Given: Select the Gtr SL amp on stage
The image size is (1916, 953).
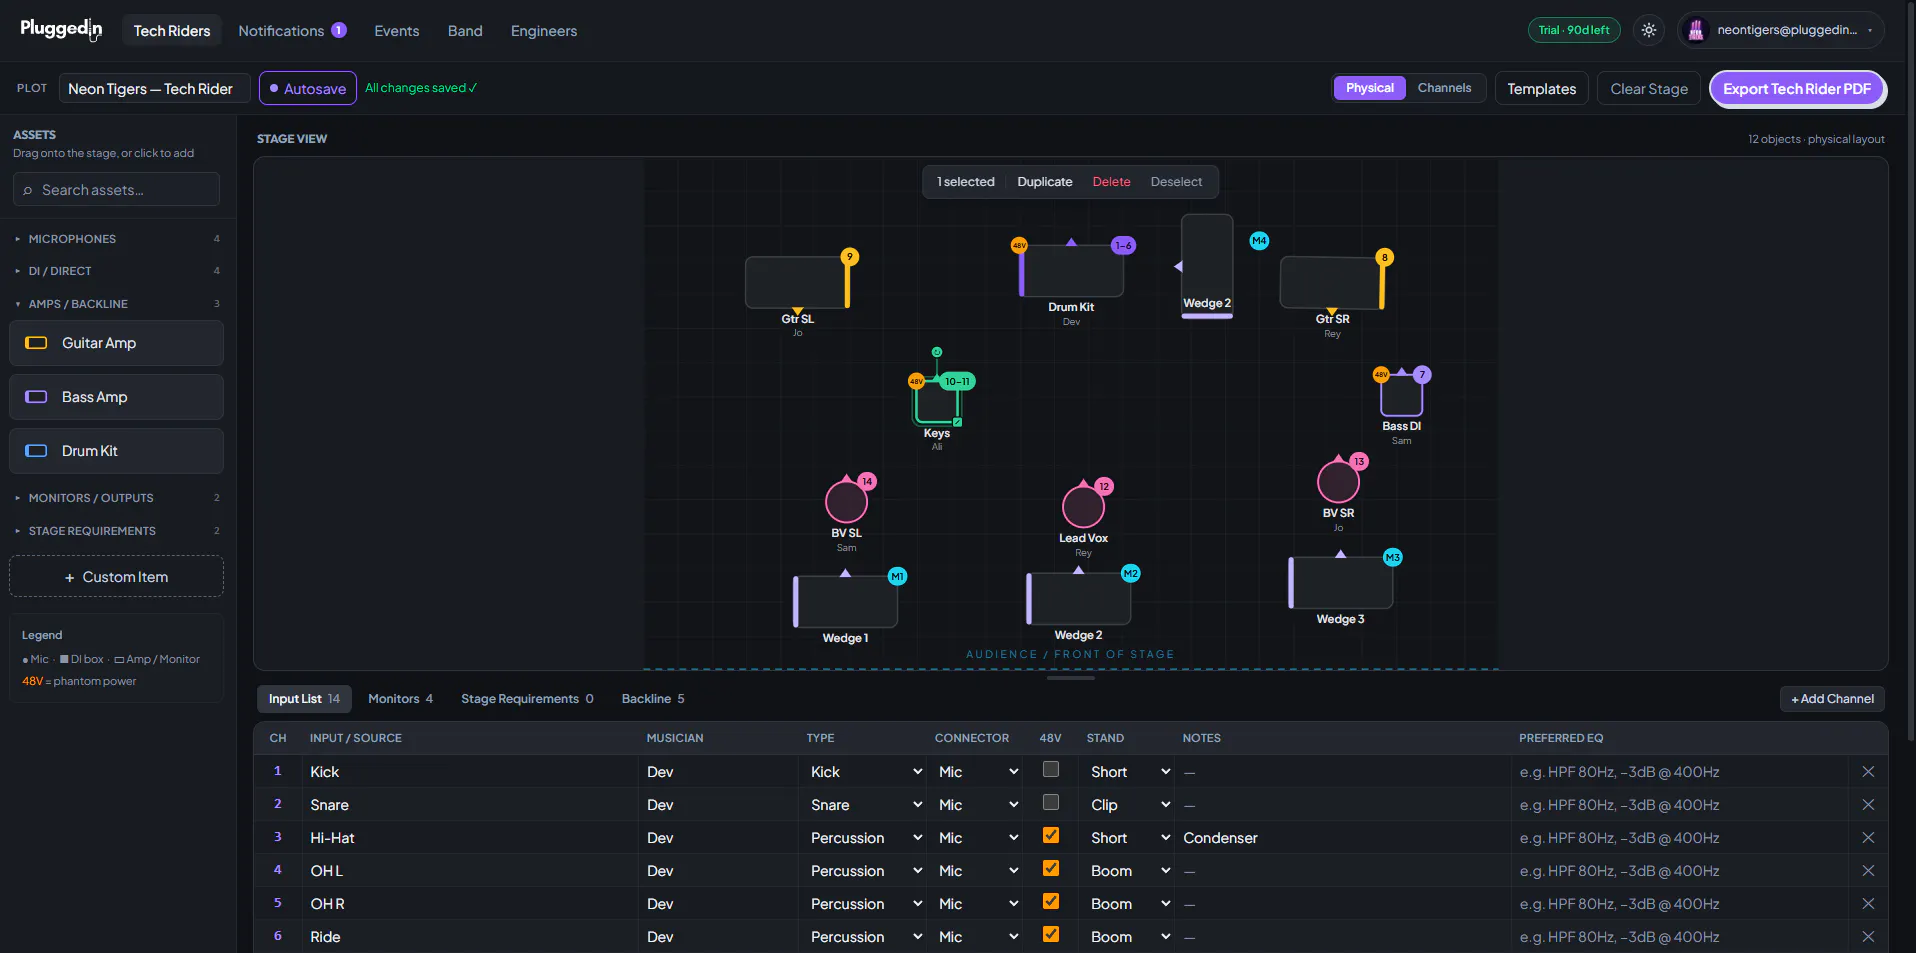Looking at the screenshot, I should 797,283.
